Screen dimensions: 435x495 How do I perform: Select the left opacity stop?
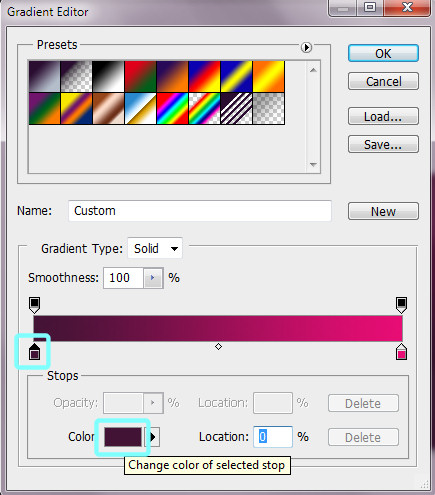point(35,305)
